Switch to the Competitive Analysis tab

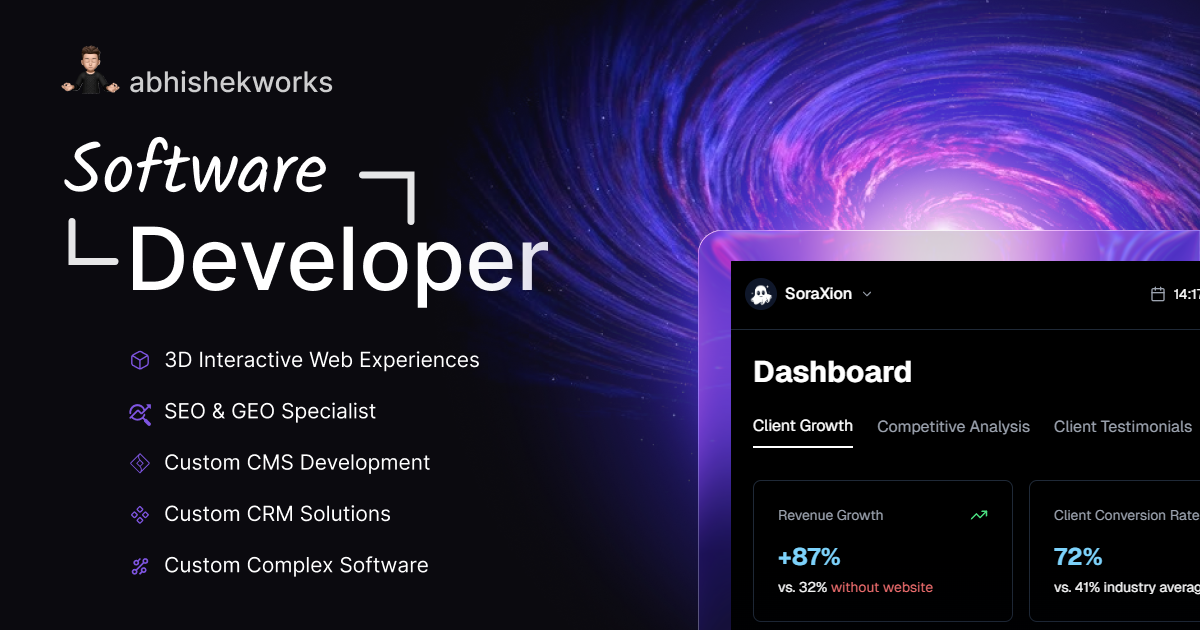(953, 427)
